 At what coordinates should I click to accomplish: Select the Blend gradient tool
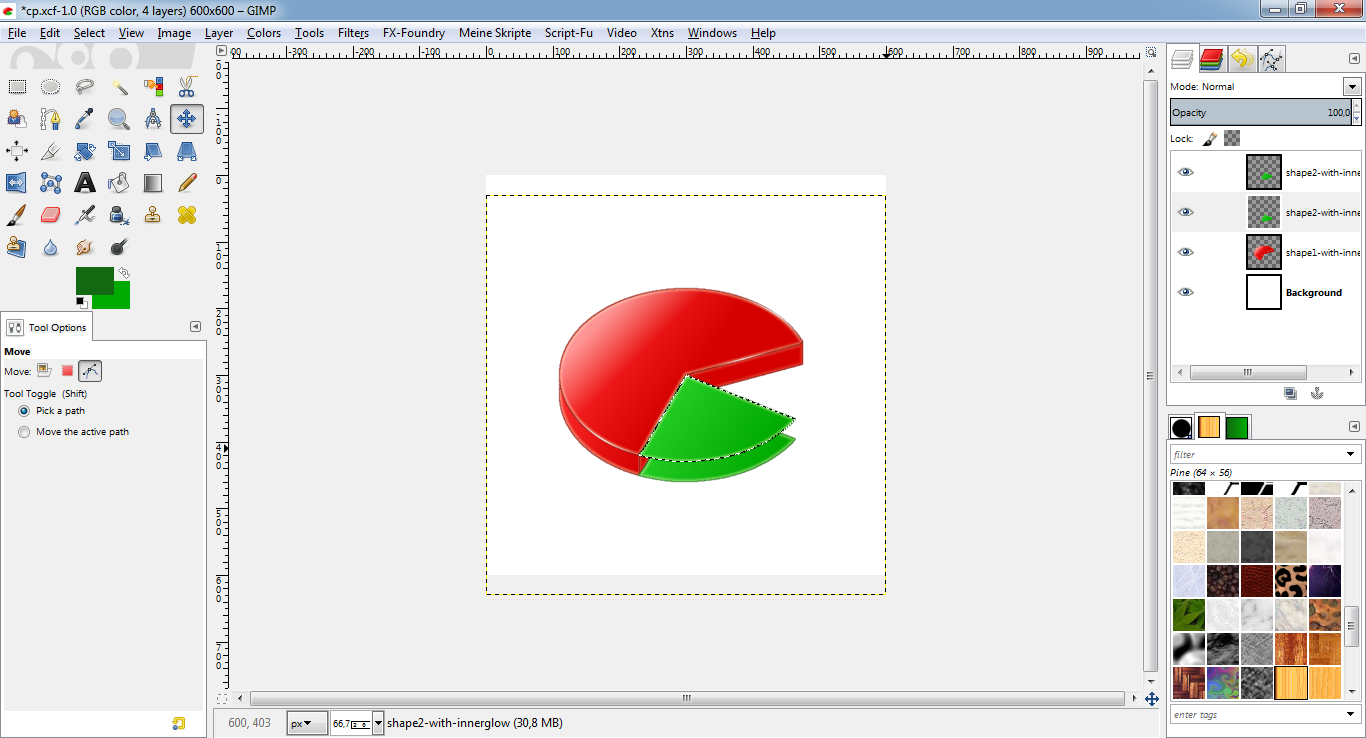coord(153,183)
